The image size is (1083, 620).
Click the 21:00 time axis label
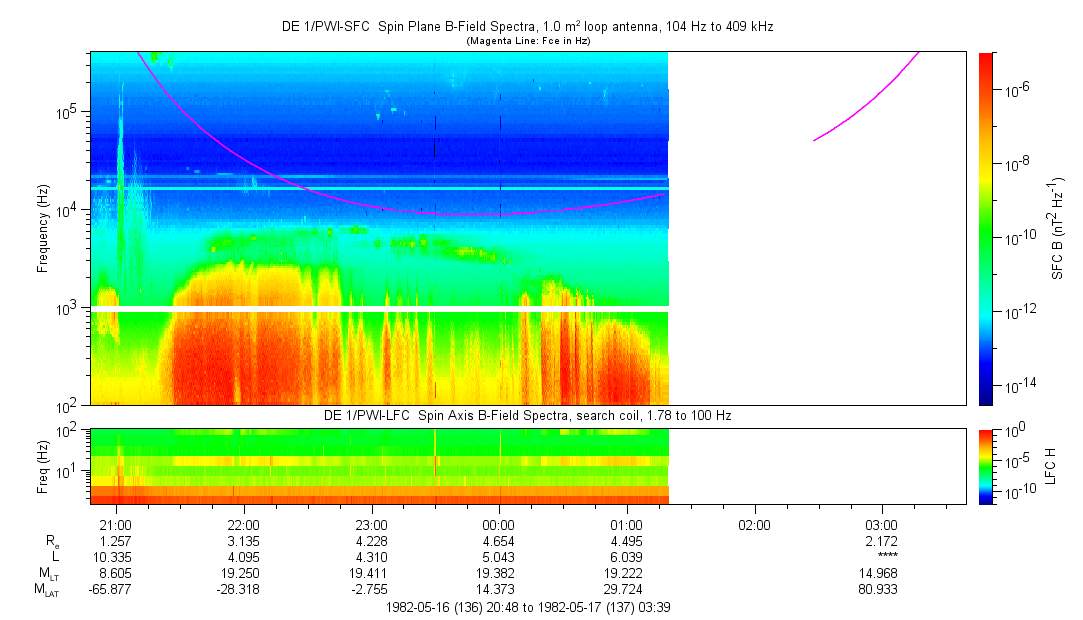point(117,524)
